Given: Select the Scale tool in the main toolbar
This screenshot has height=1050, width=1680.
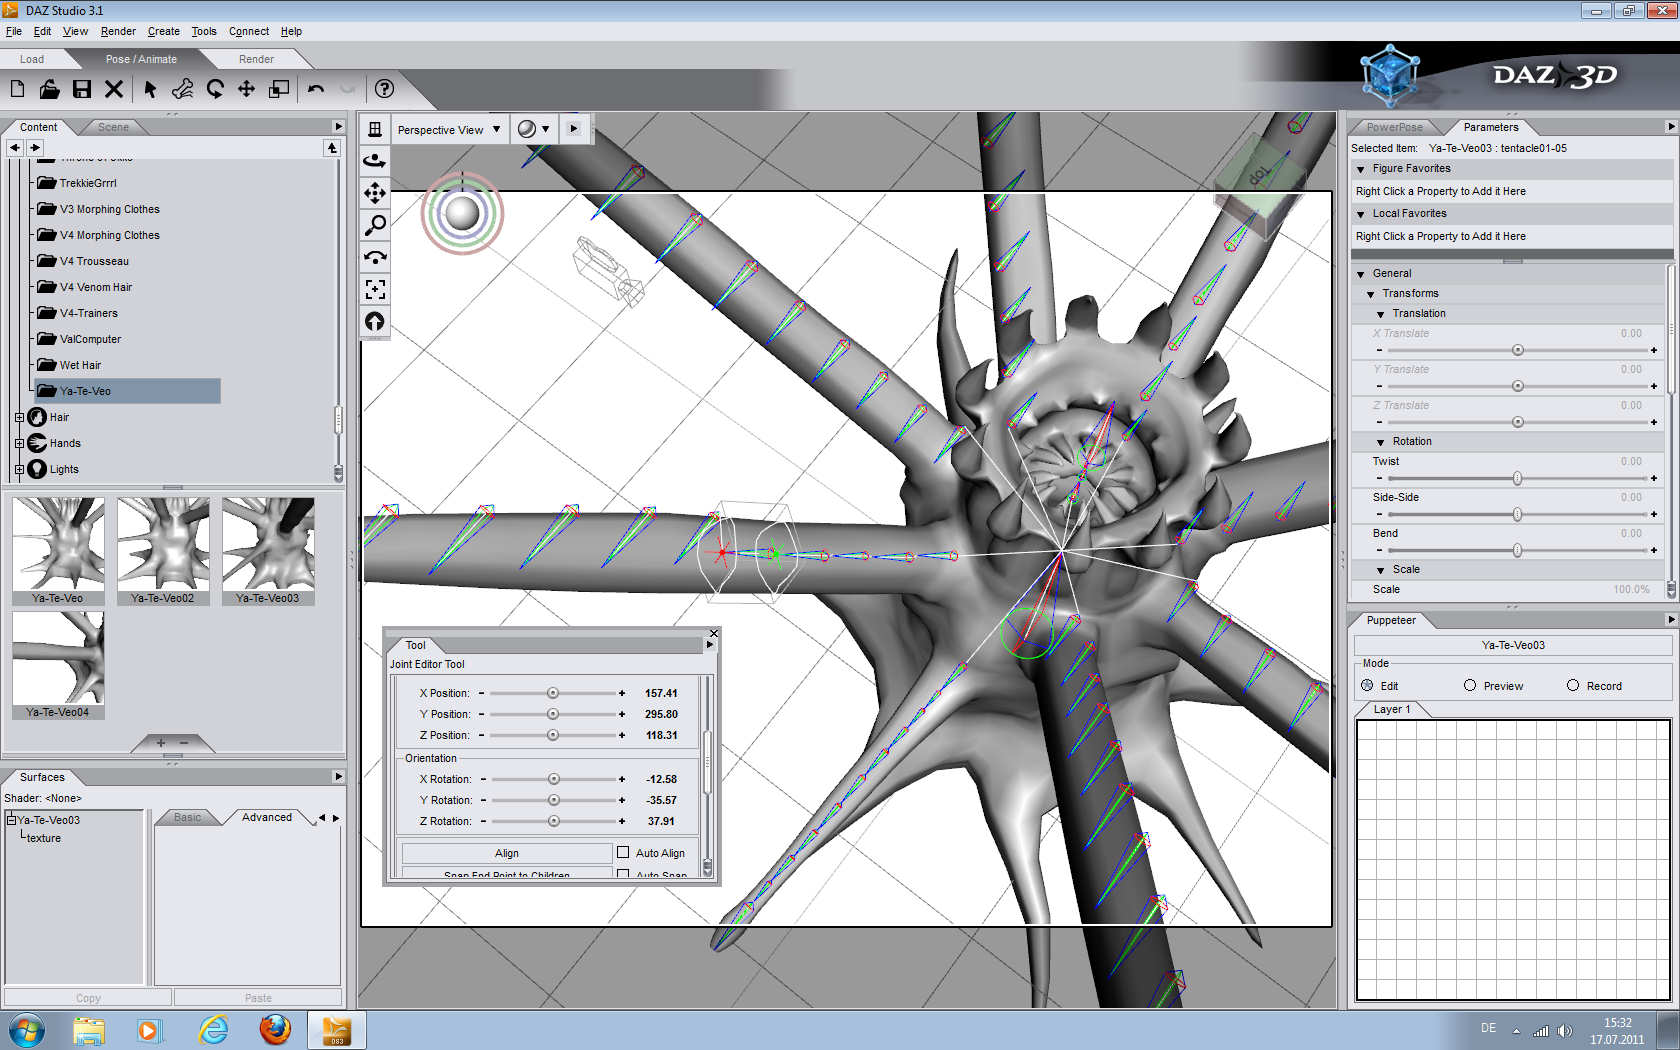Looking at the screenshot, I should [x=279, y=89].
